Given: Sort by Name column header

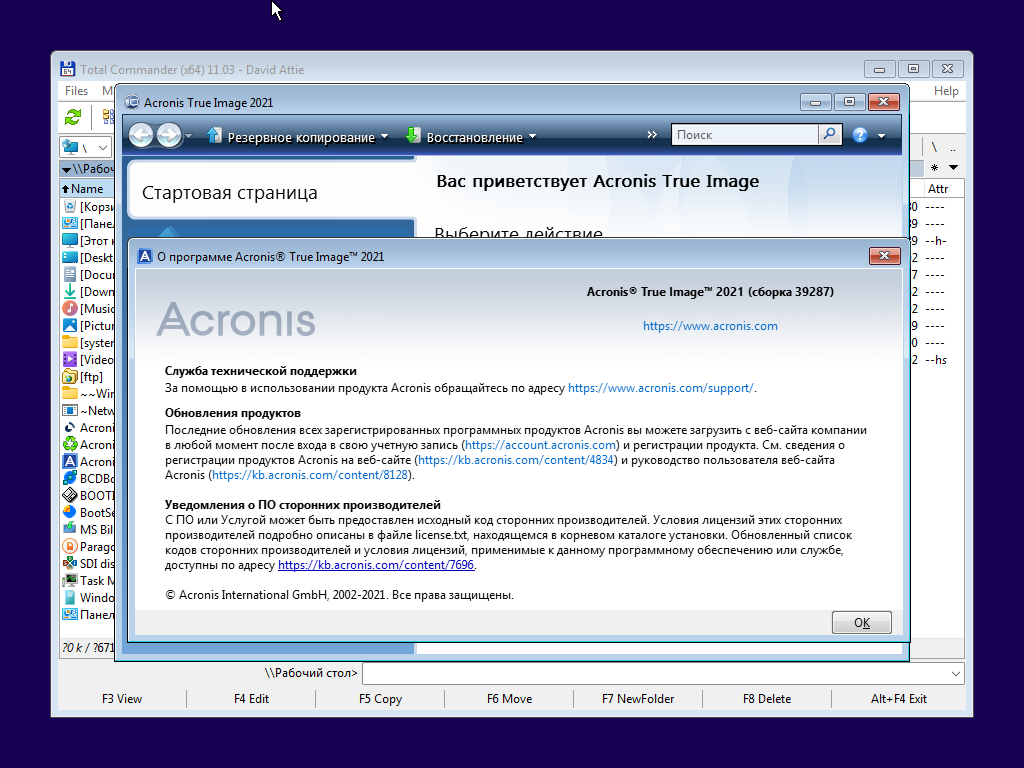Looking at the screenshot, I should [86, 189].
